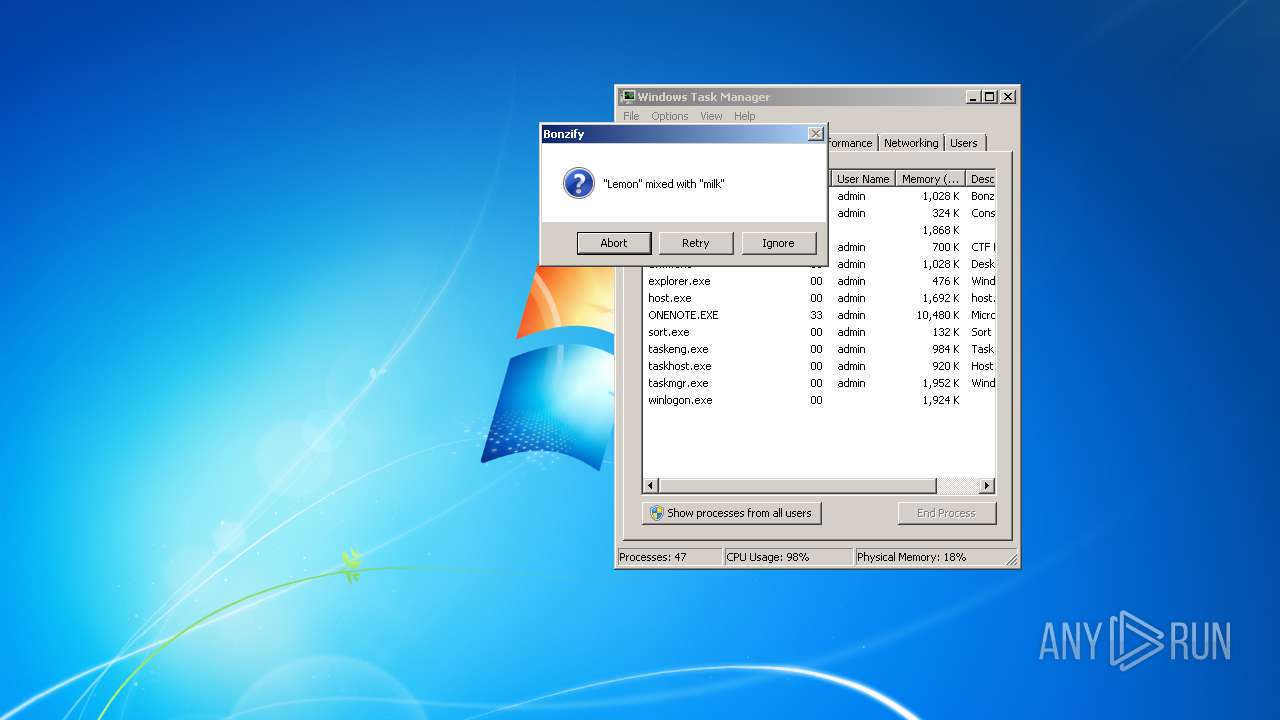Open the View menu in Task Manager
The image size is (1280, 720).
pos(711,116)
